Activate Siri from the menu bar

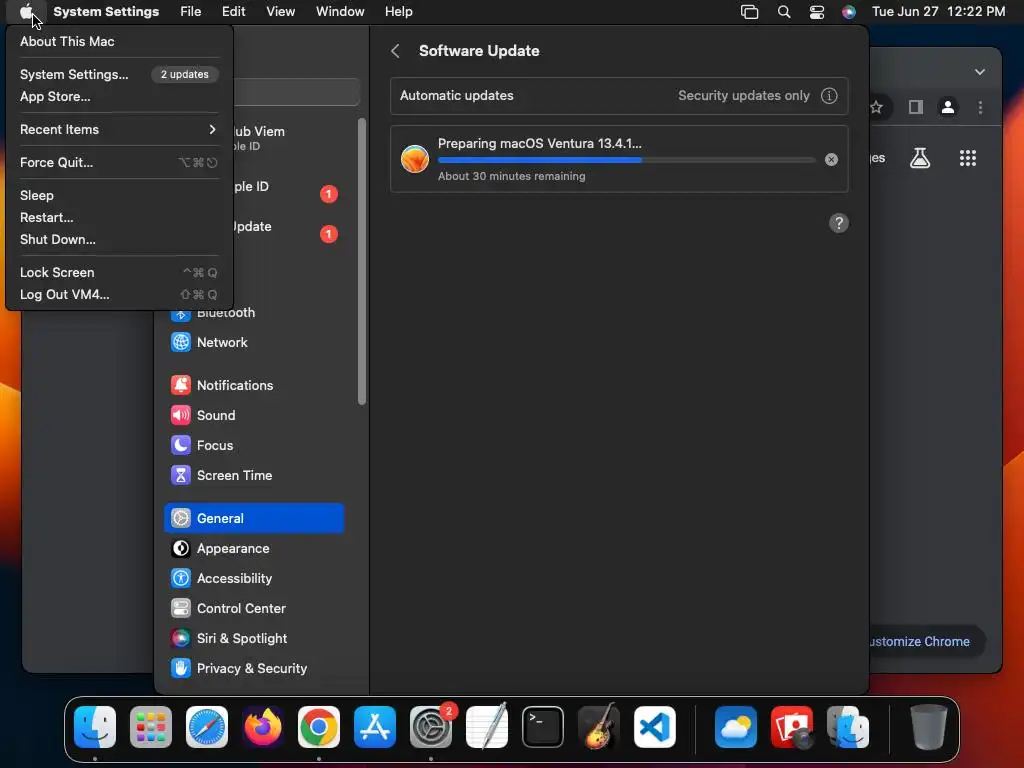(848, 12)
